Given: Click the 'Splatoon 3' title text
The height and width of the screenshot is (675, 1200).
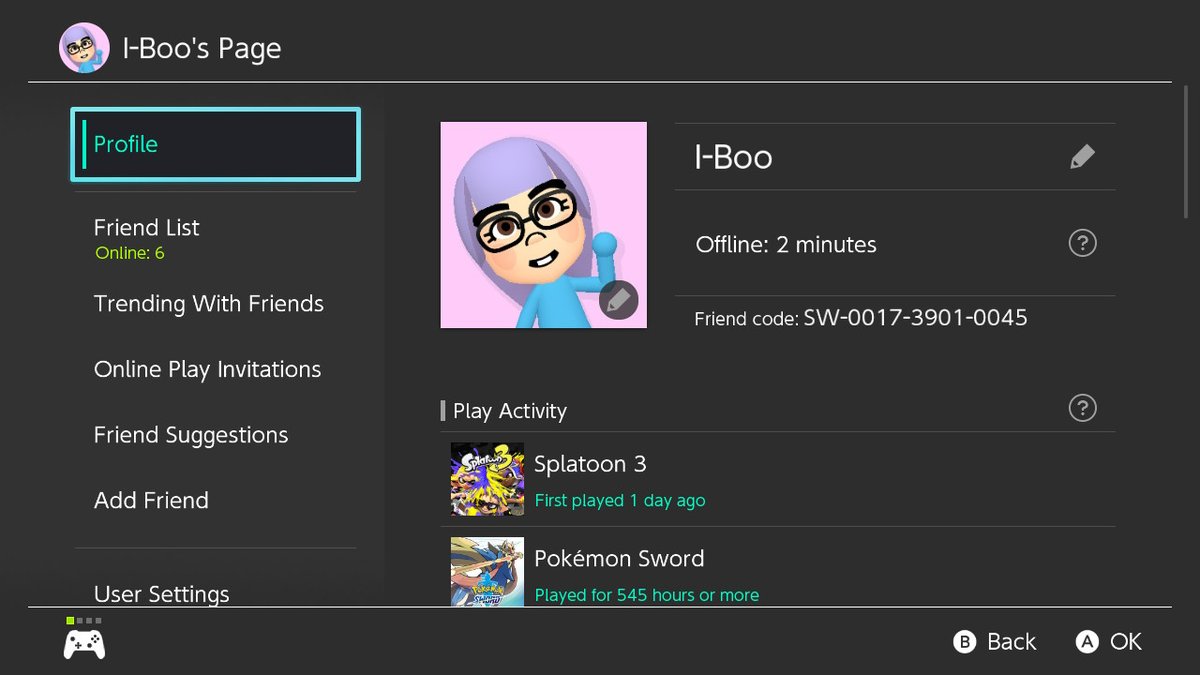Looking at the screenshot, I should click(590, 464).
